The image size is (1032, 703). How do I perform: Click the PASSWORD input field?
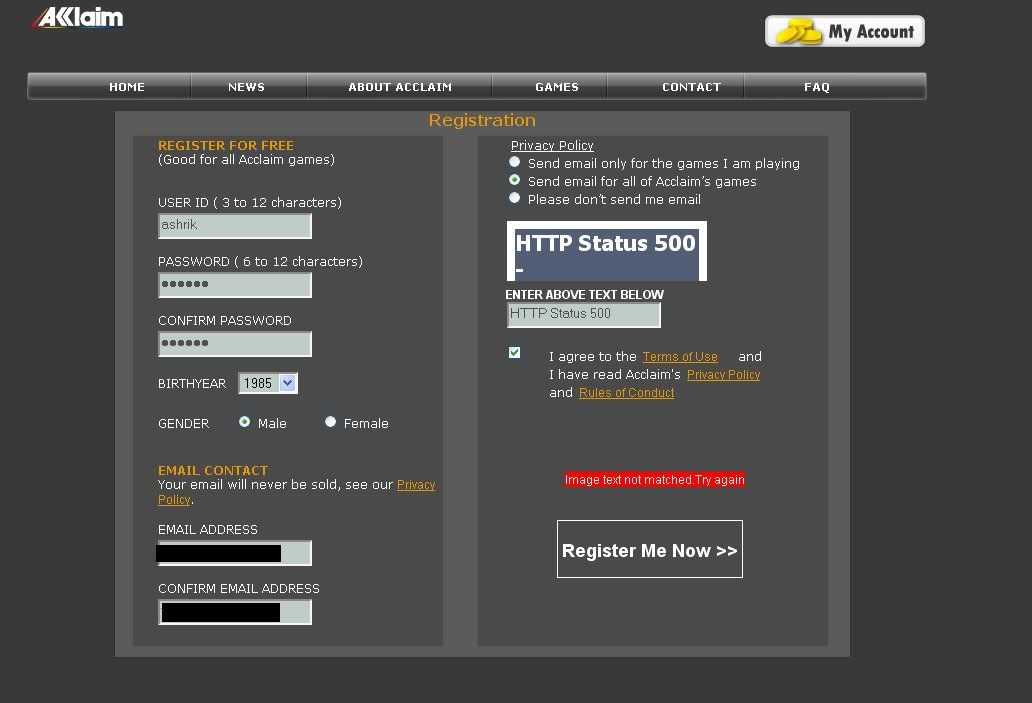pos(235,285)
